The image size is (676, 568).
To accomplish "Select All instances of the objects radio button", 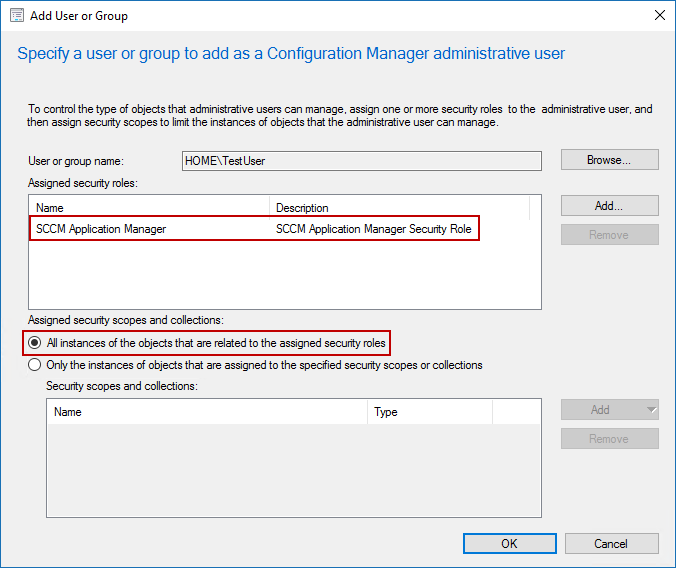I will pos(34,343).
